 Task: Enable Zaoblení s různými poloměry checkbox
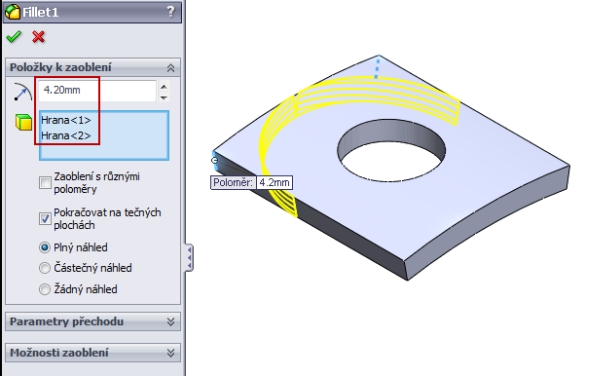click(x=45, y=183)
